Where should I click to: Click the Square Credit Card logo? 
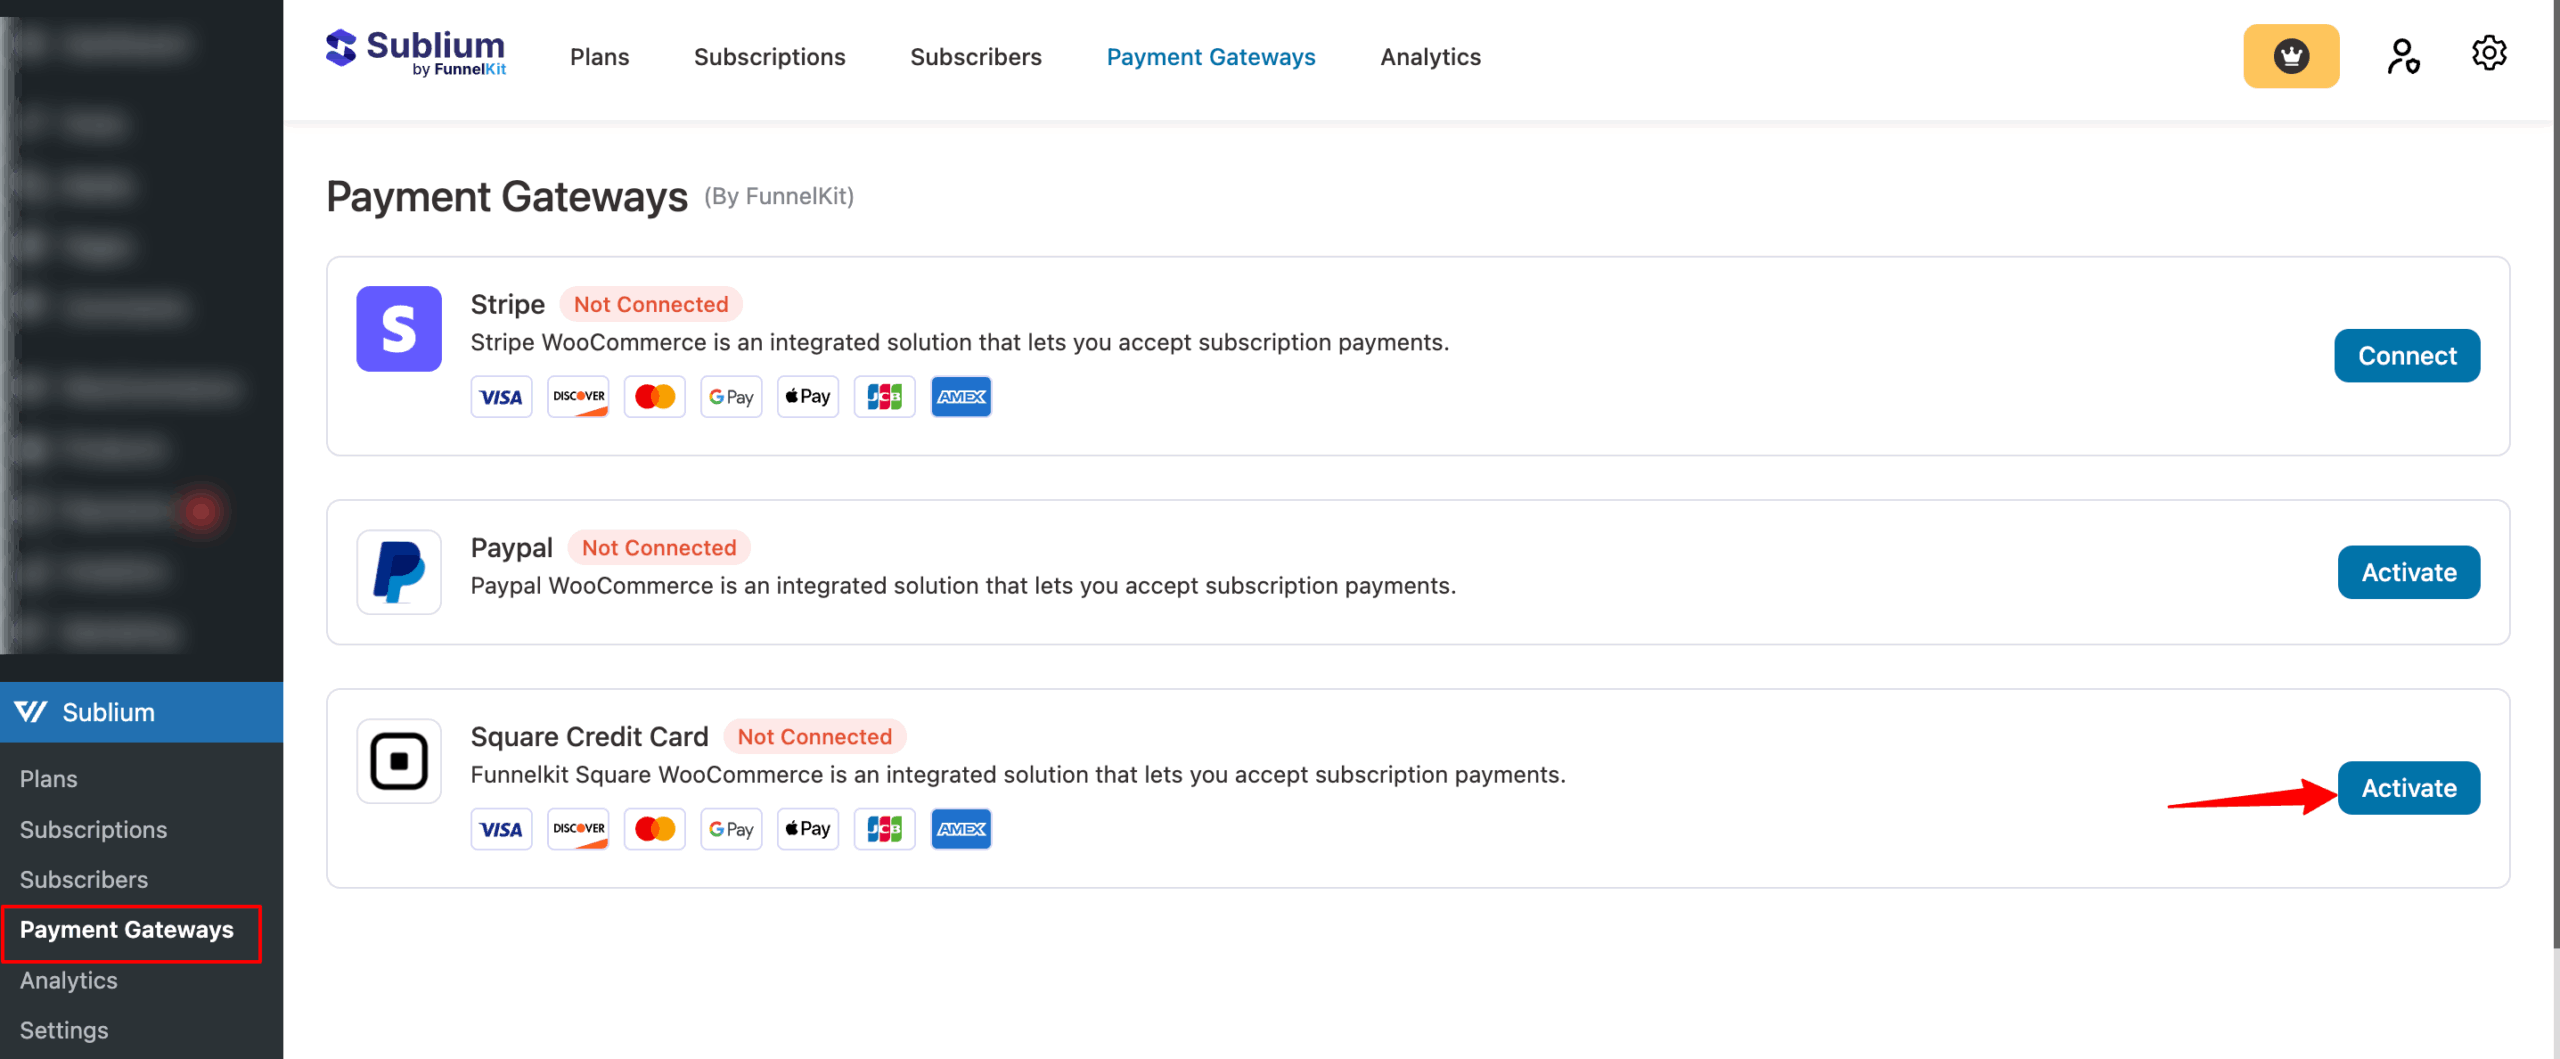pyautogui.click(x=399, y=761)
